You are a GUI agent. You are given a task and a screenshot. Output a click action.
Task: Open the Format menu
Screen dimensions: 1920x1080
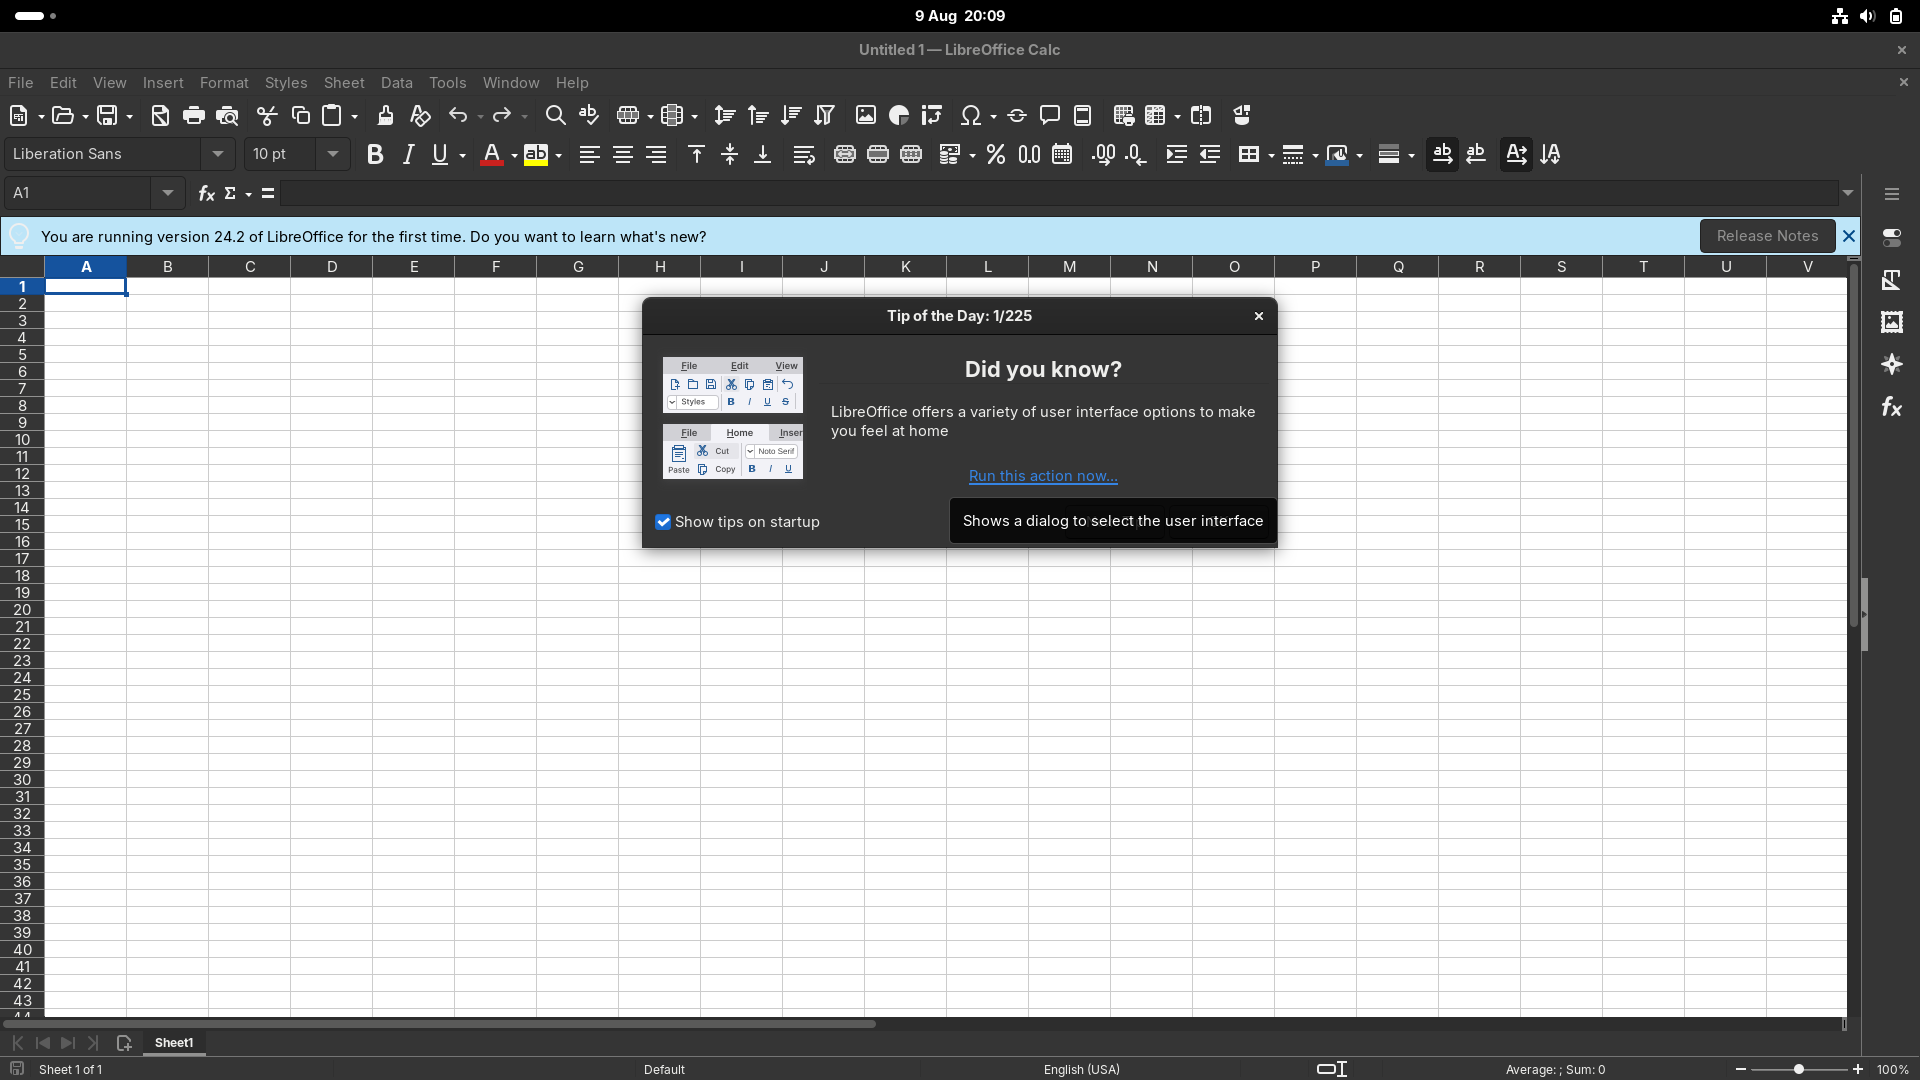point(224,83)
